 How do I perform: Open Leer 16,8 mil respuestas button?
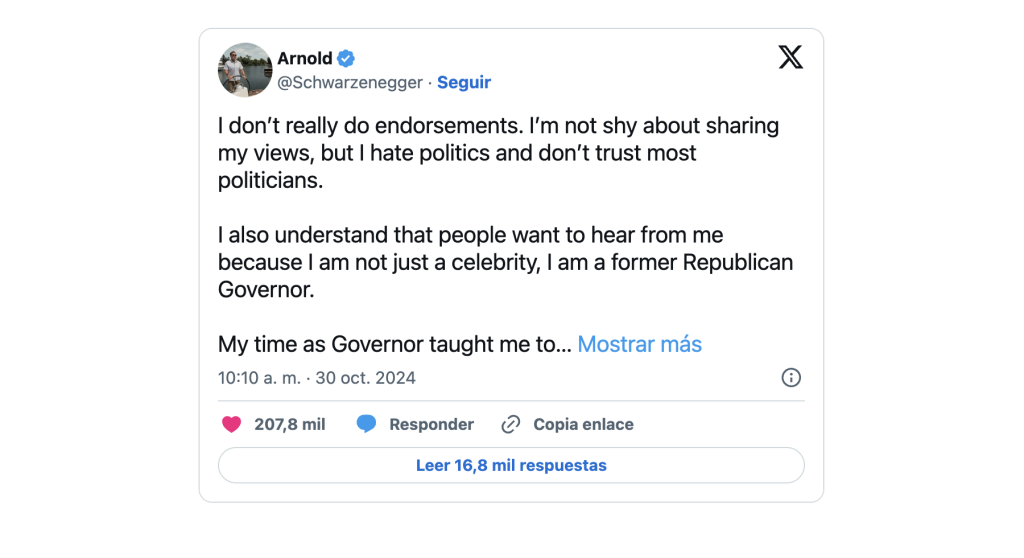pyautogui.click(x=511, y=465)
